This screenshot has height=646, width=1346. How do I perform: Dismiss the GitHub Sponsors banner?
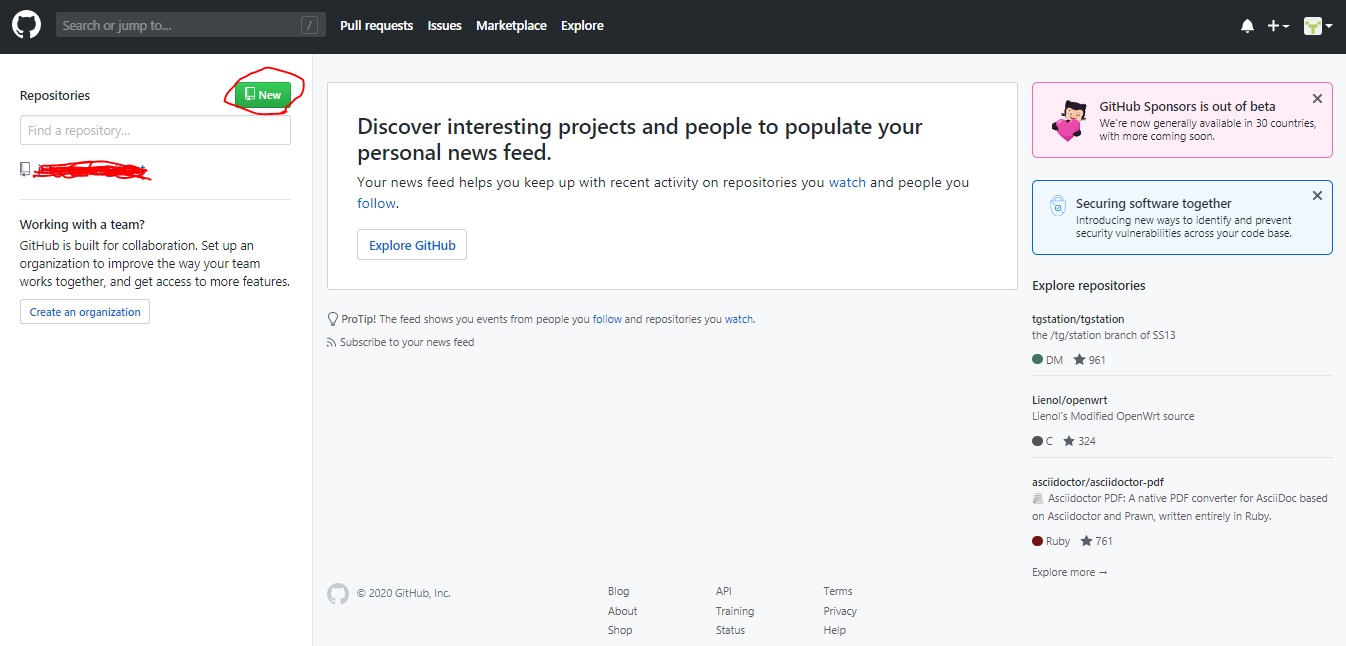click(x=1317, y=99)
